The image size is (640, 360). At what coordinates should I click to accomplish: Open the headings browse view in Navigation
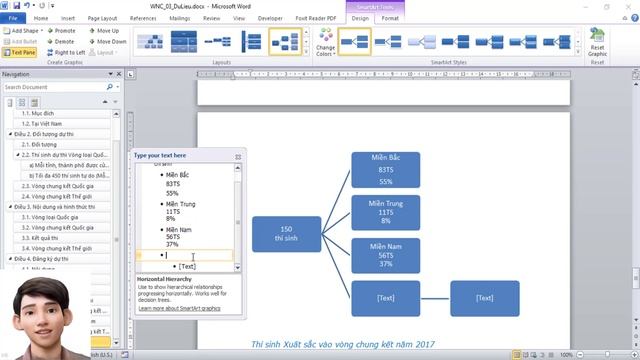tap(10, 102)
